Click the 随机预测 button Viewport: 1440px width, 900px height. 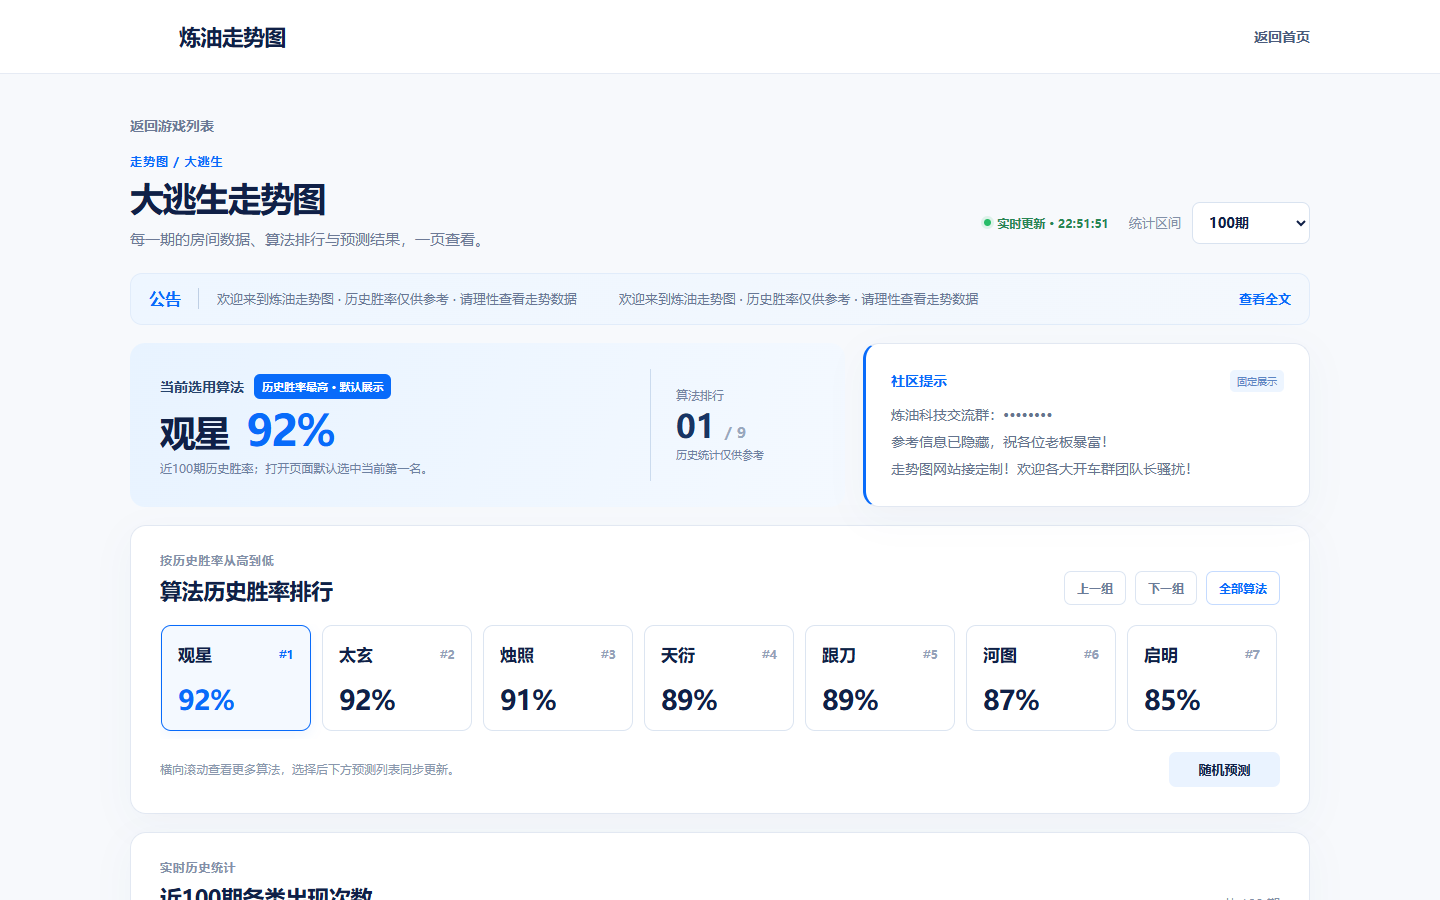point(1224,770)
